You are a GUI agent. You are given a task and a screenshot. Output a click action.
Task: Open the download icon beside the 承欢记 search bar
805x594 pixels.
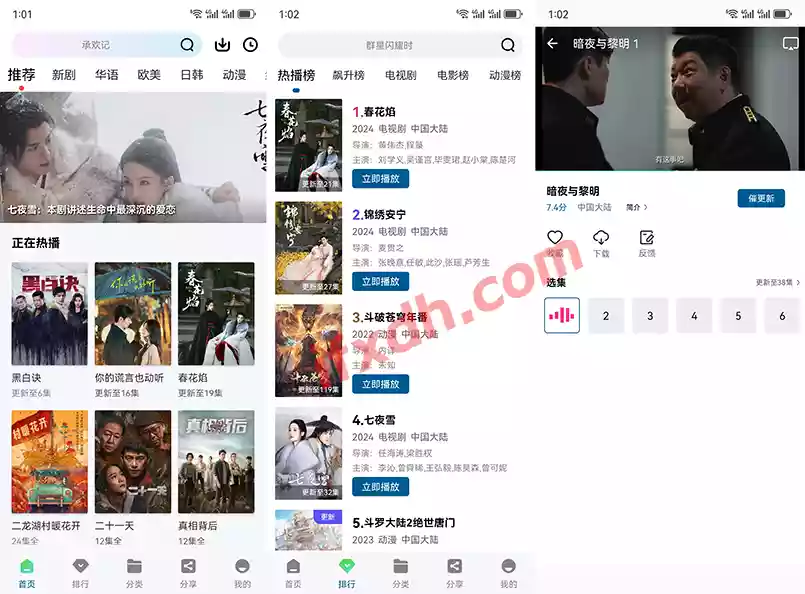pos(223,45)
